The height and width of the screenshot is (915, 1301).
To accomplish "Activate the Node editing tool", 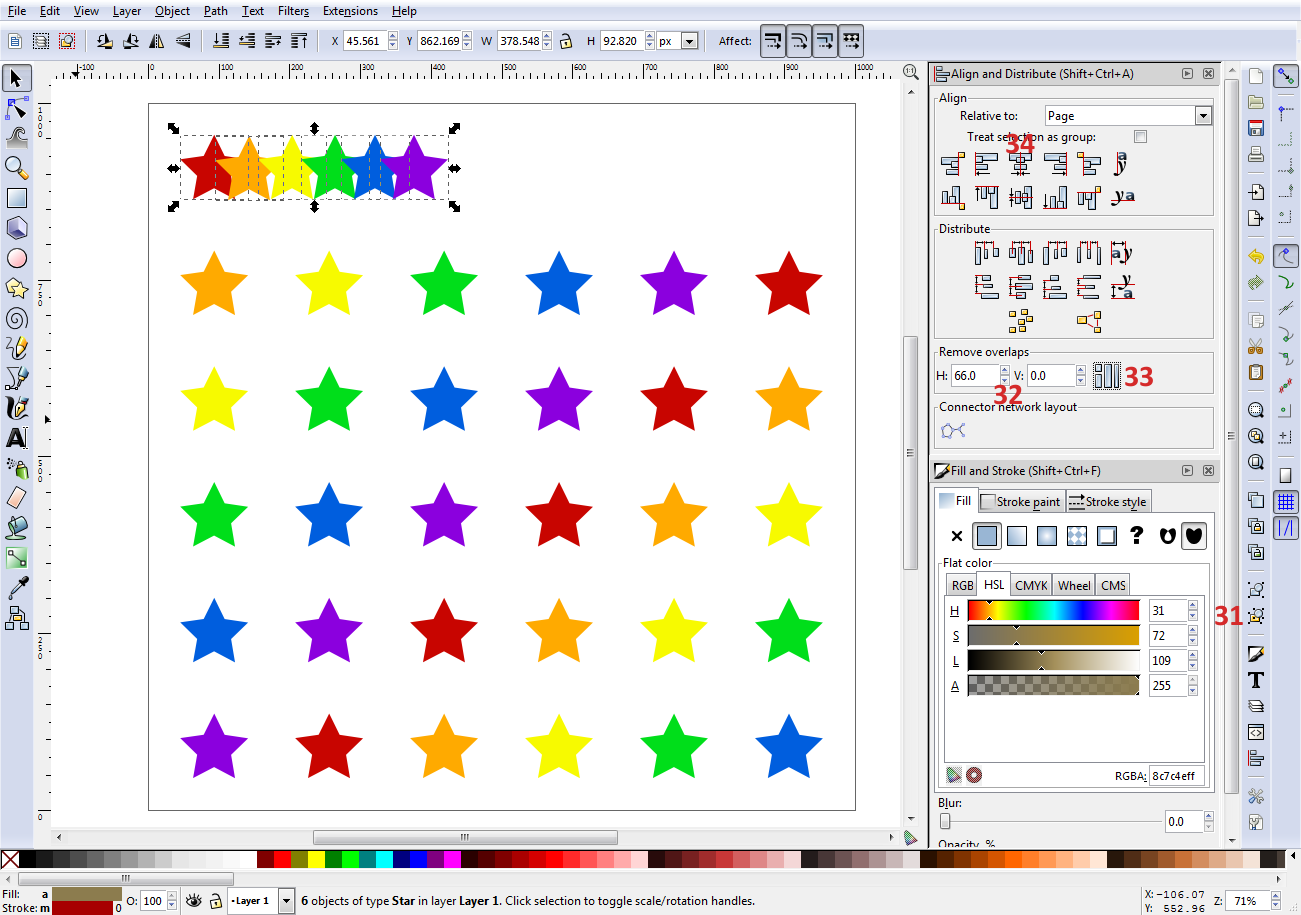I will click(17, 108).
